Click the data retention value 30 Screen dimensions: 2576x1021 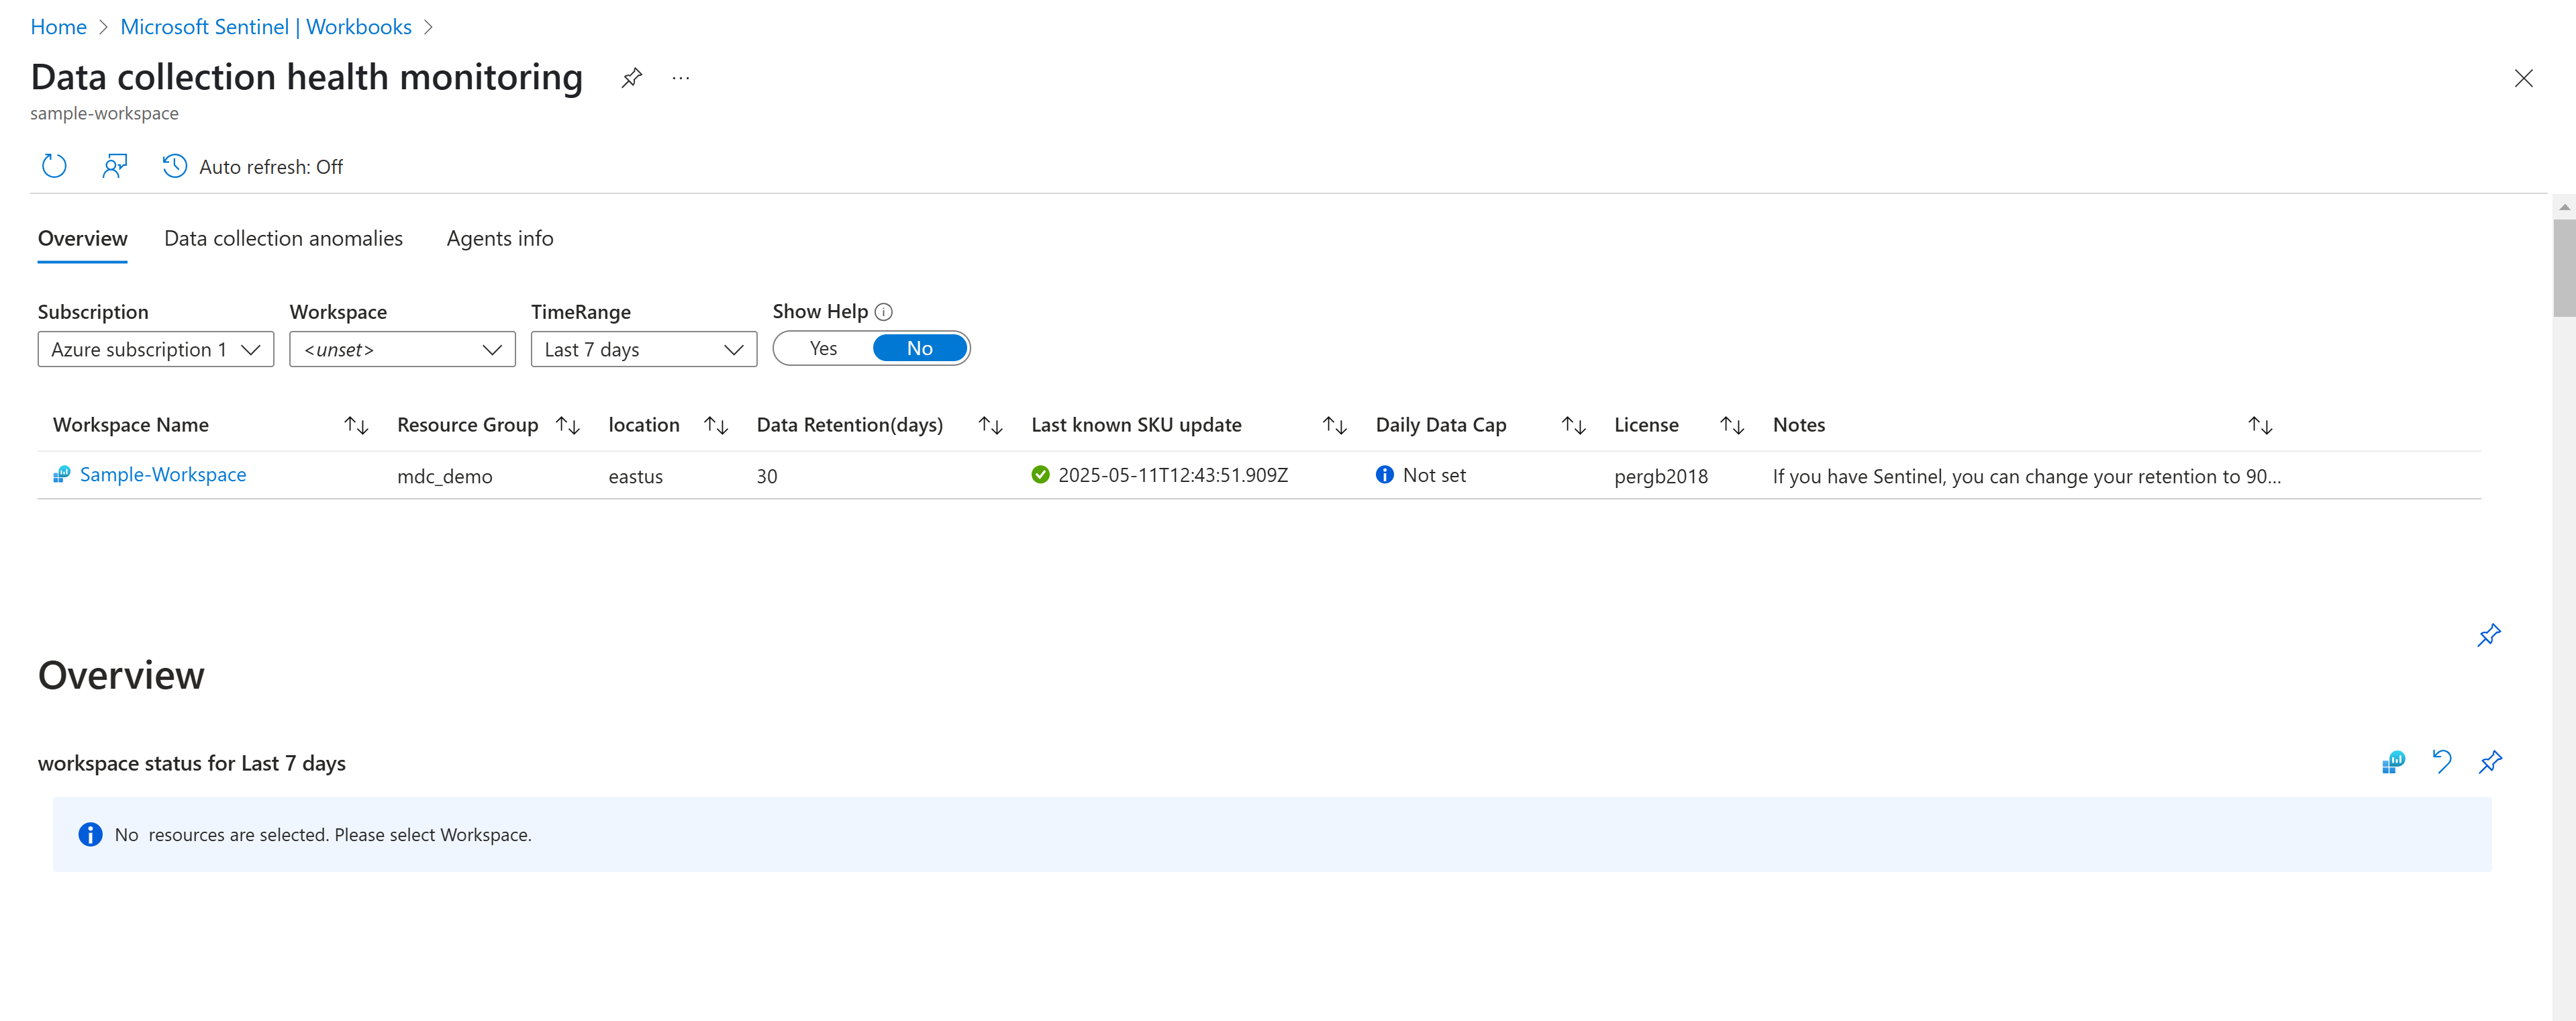tap(767, 476)
